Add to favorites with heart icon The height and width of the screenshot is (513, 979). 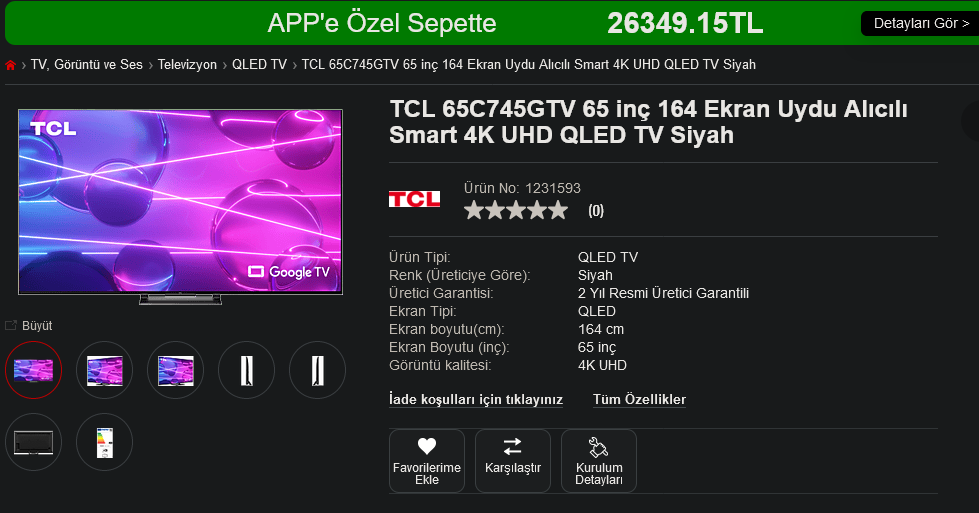tap(427, 446)
